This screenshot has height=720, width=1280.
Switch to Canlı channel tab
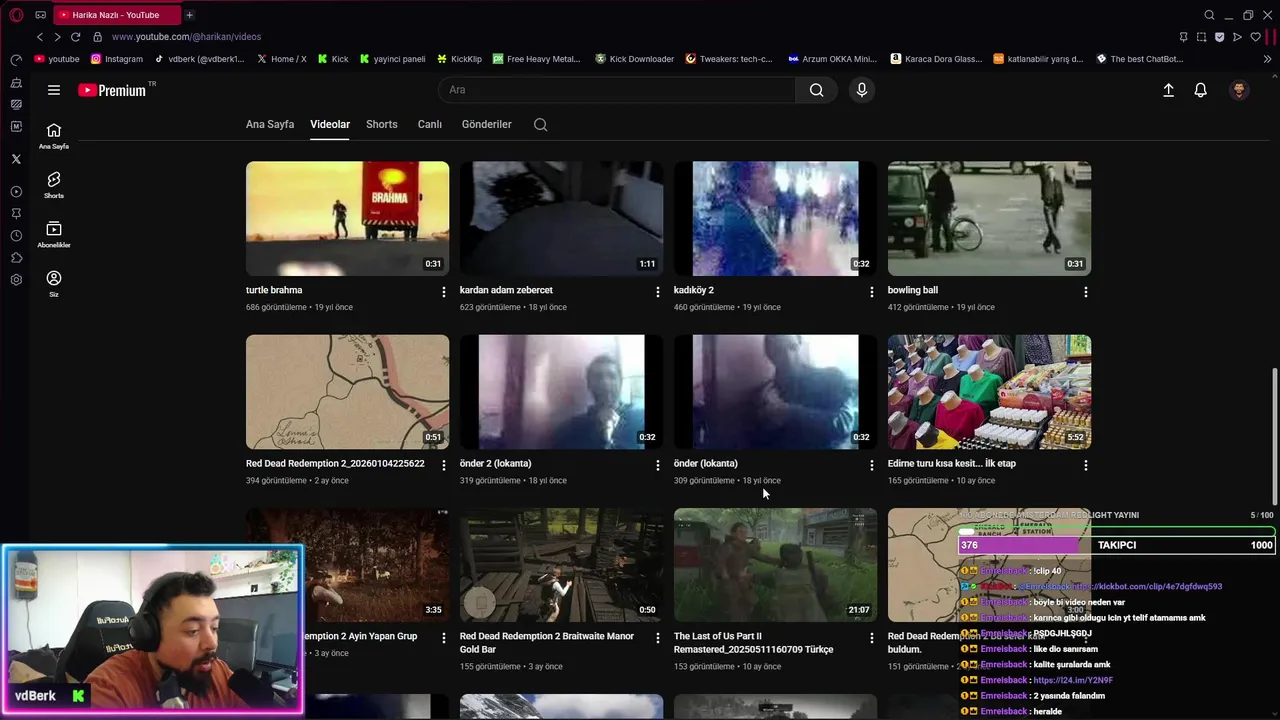click(x=430, y=125)
